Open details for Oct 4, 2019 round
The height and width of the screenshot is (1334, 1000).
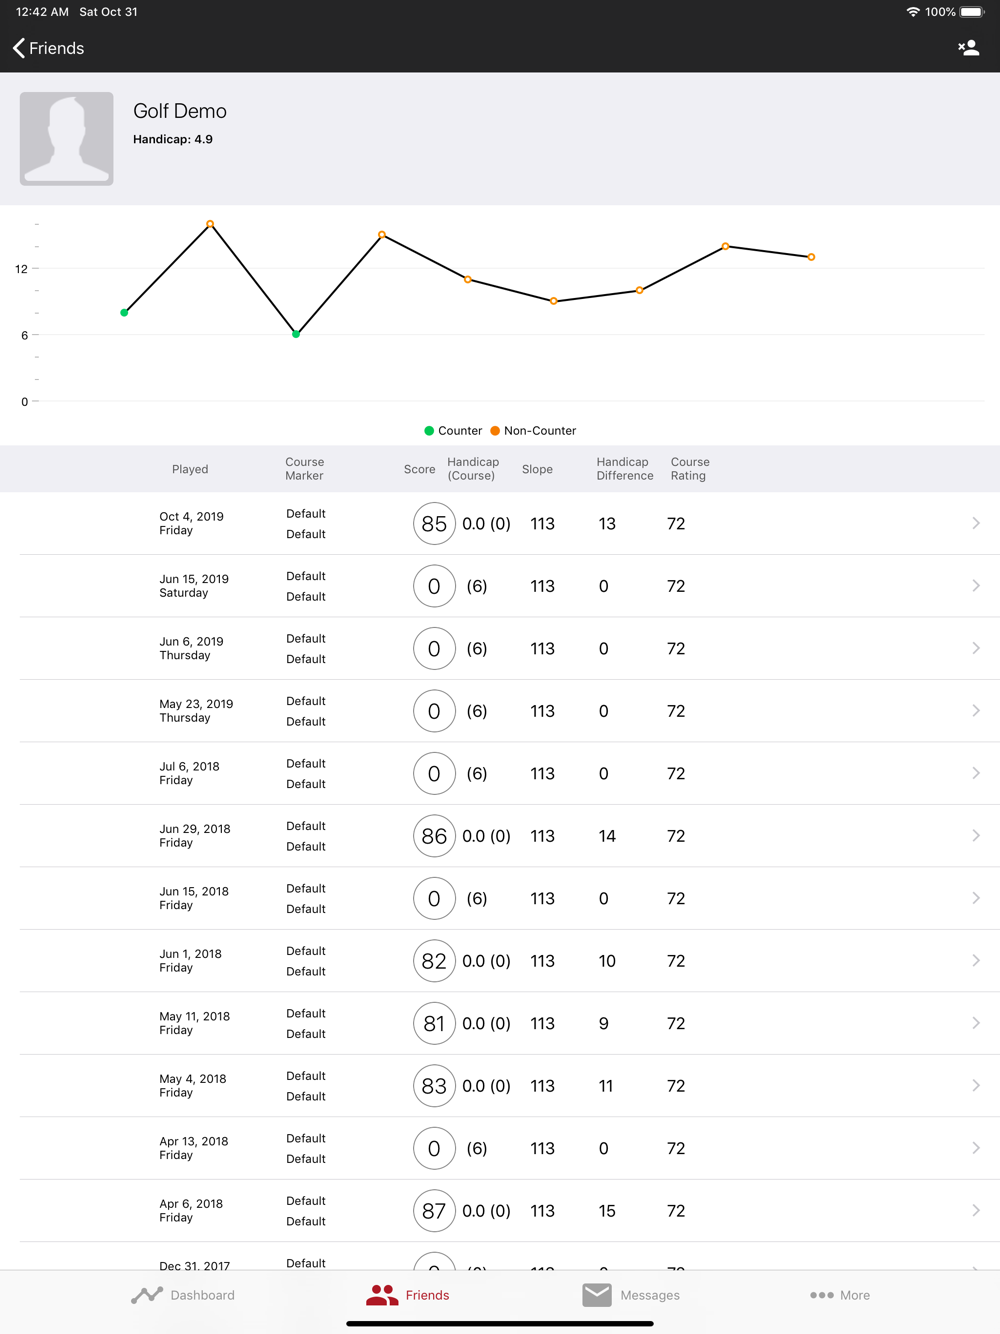click(500, 524)
